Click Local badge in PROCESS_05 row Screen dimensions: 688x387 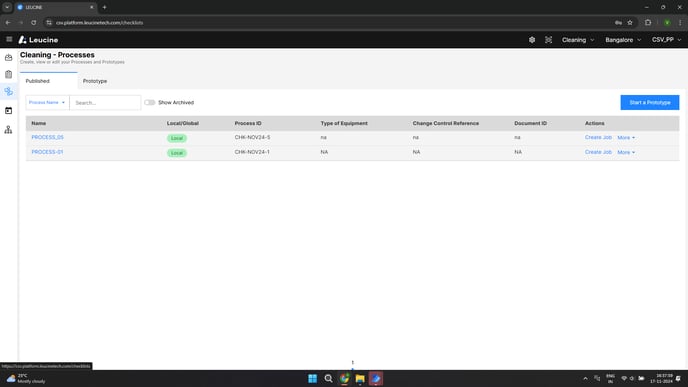177,138
